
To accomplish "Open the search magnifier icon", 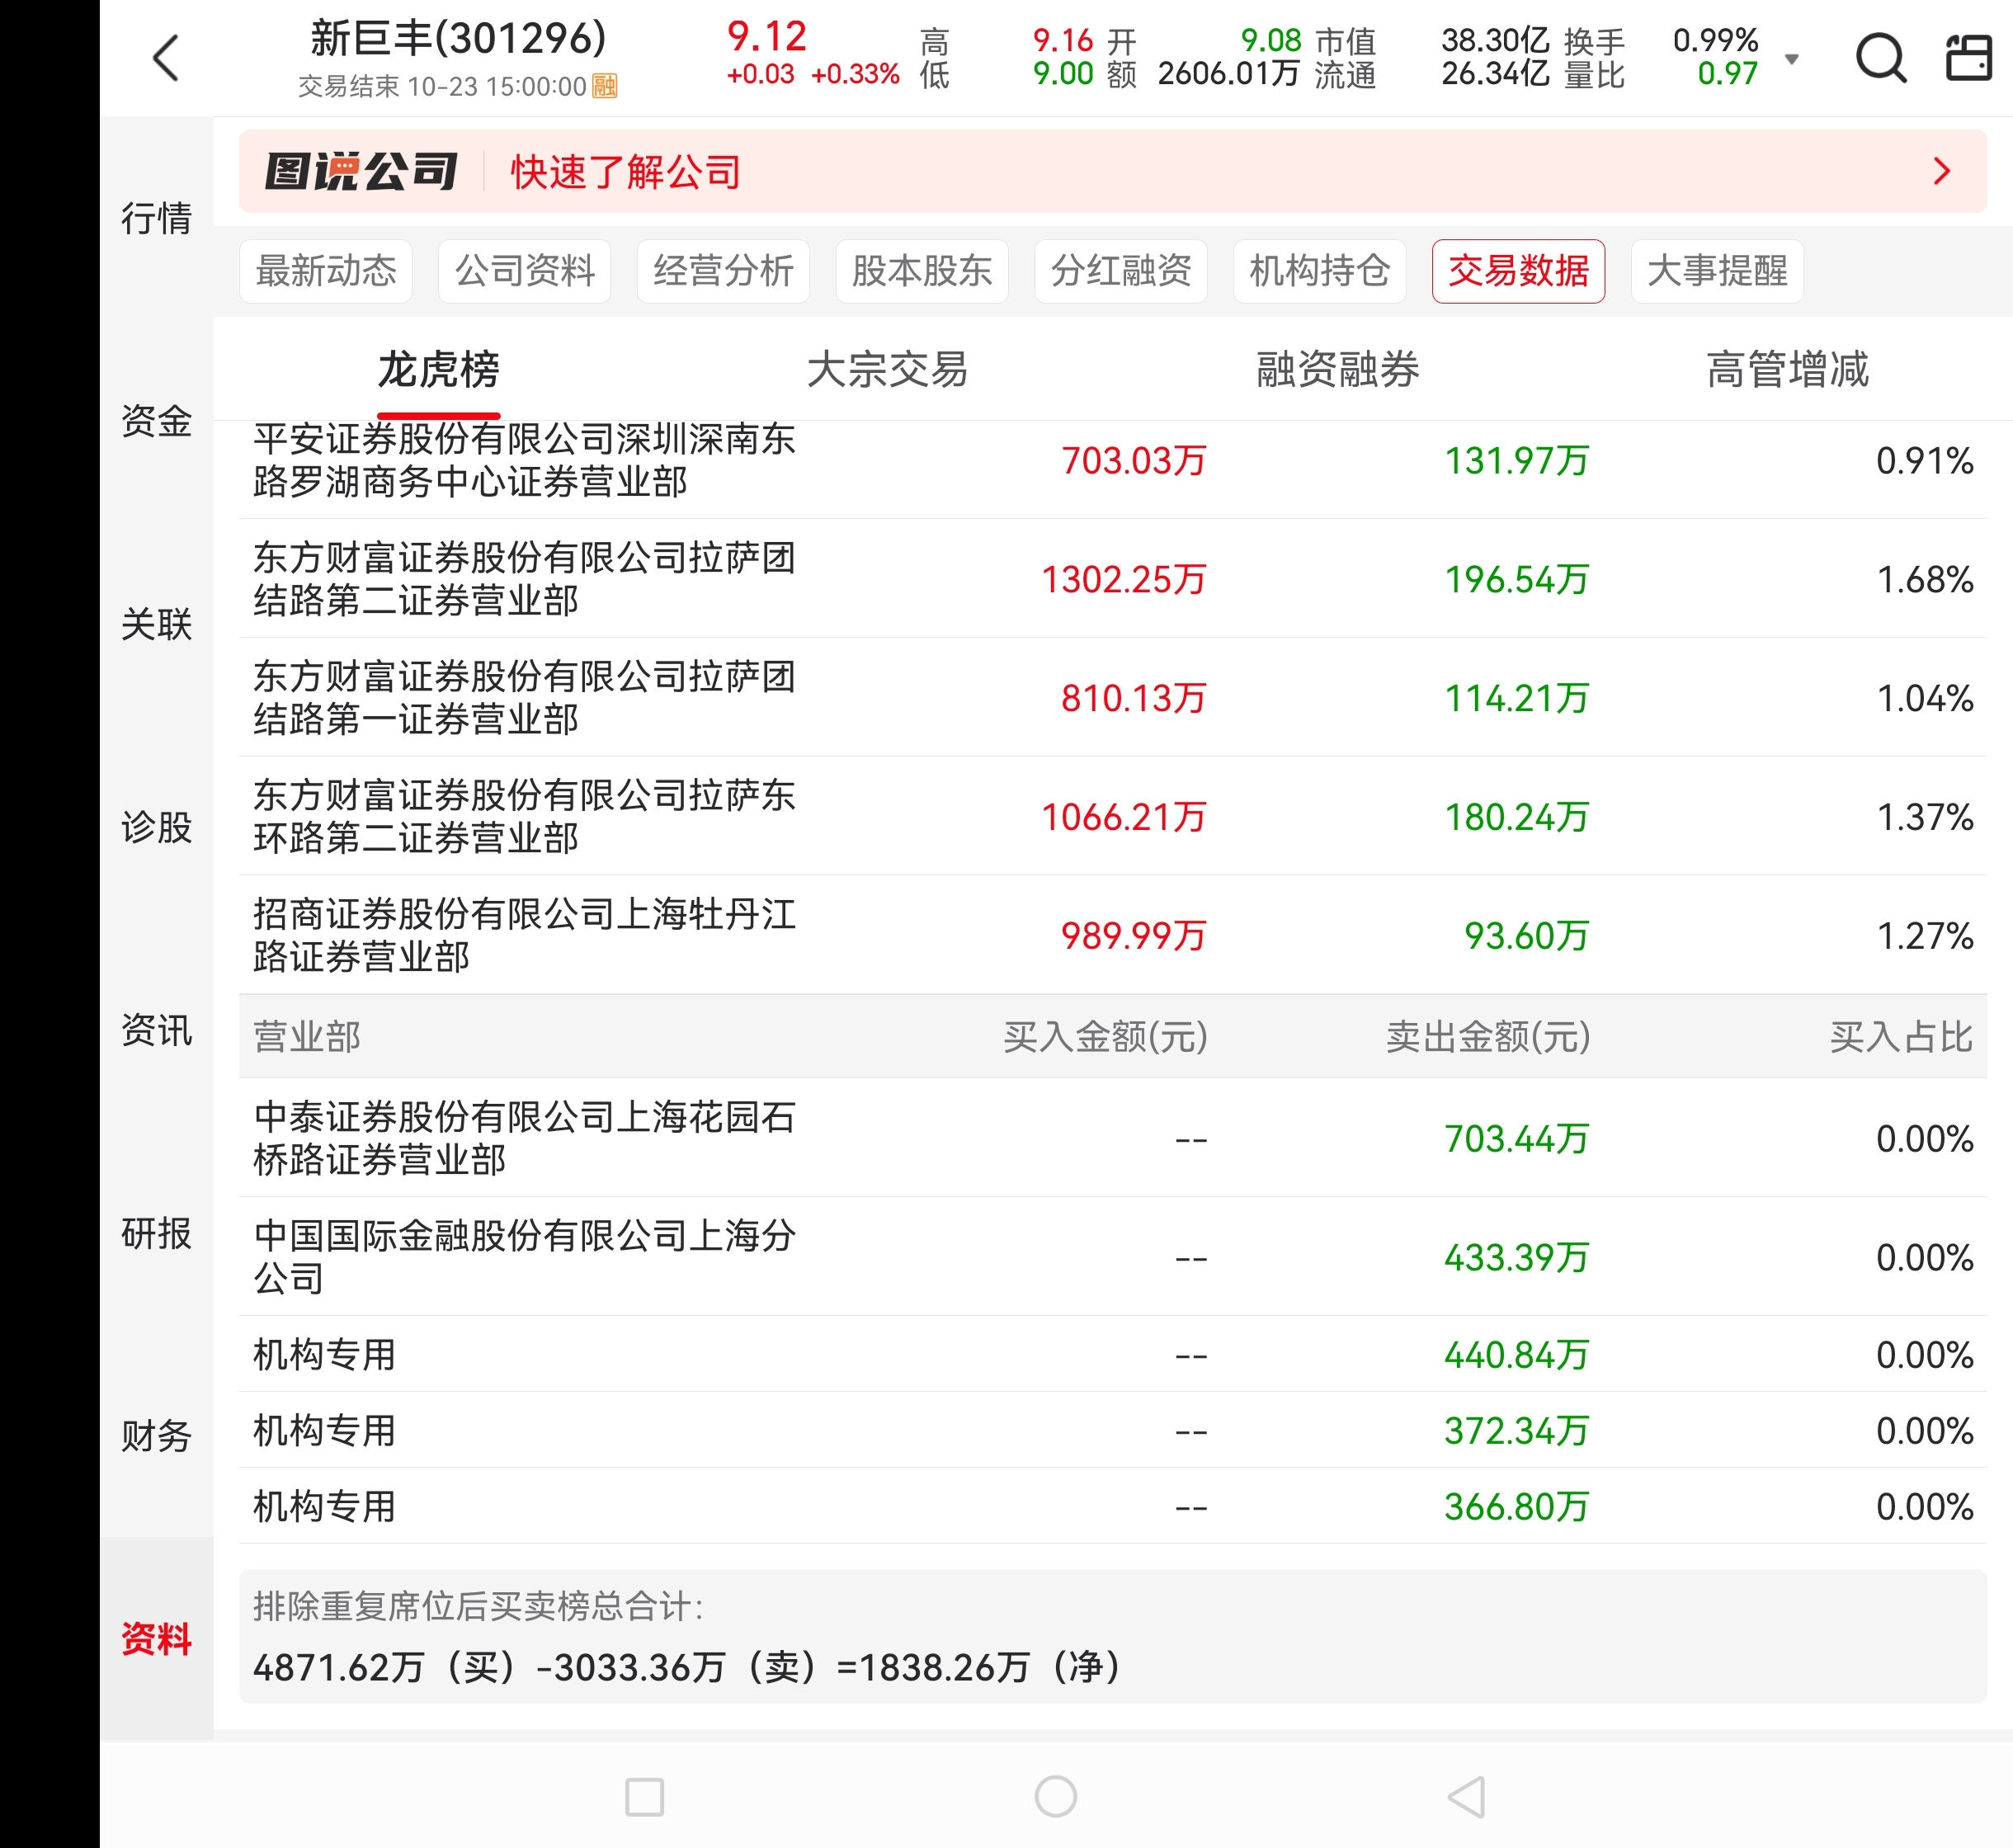I will [1880, 58].
